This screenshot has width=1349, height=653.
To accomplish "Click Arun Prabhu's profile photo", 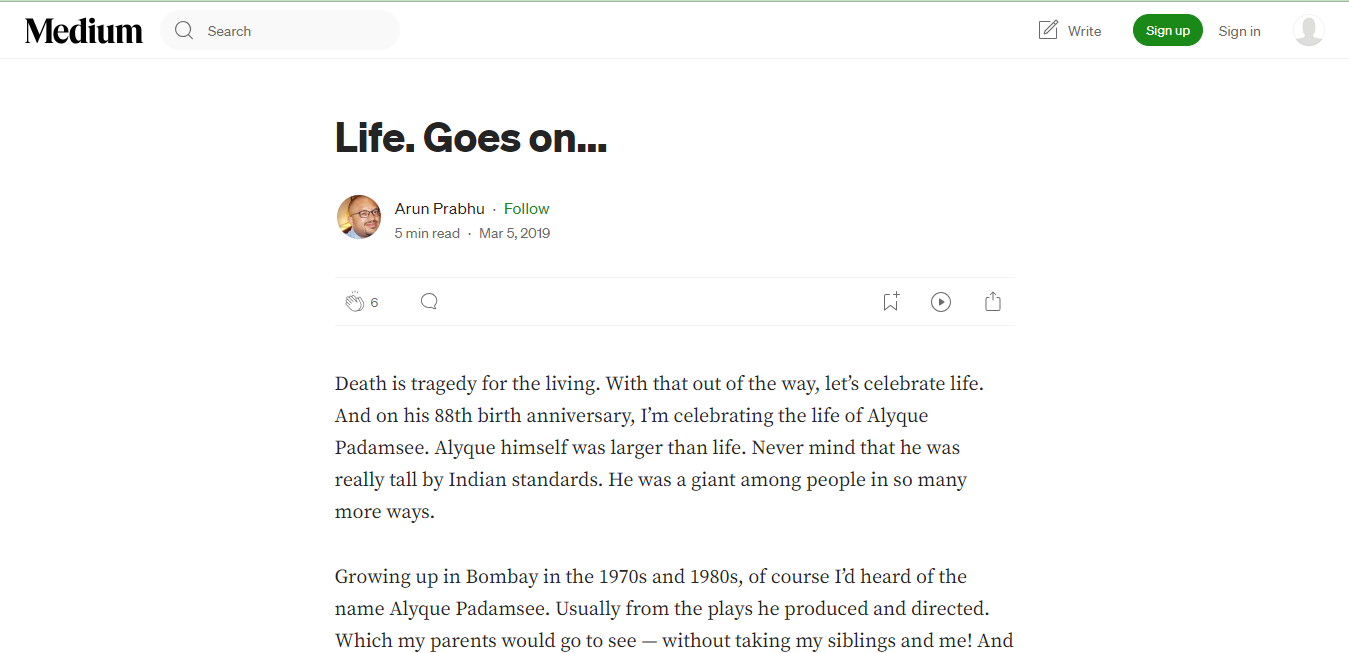I will click(x=359, y=217).
